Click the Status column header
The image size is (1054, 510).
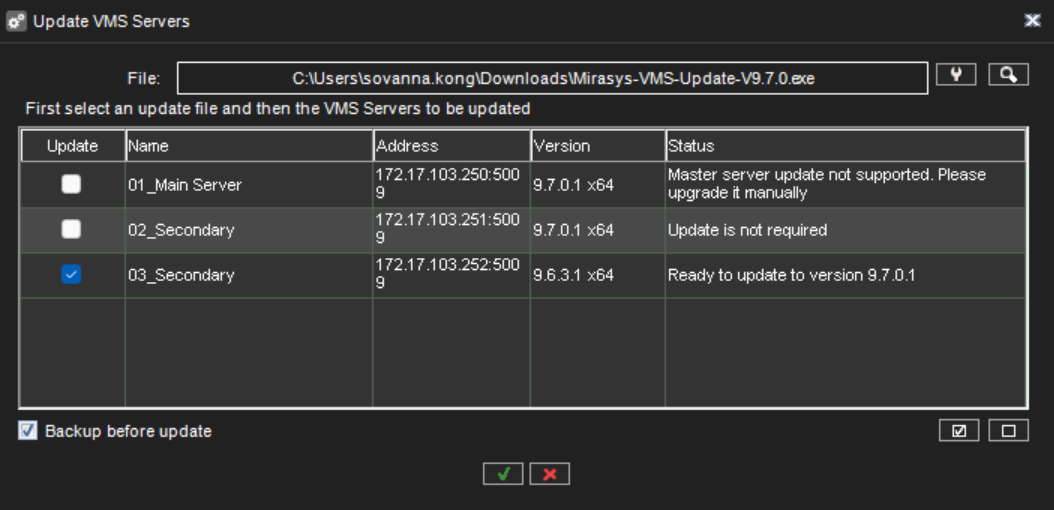[845, 146]
